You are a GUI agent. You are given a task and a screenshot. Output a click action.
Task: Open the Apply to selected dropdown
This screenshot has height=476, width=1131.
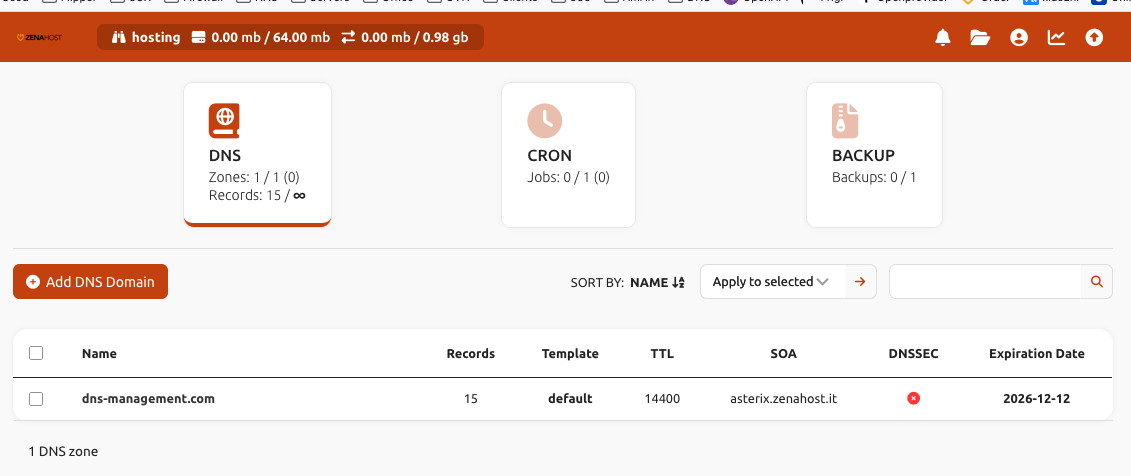(x=773, y=281)
